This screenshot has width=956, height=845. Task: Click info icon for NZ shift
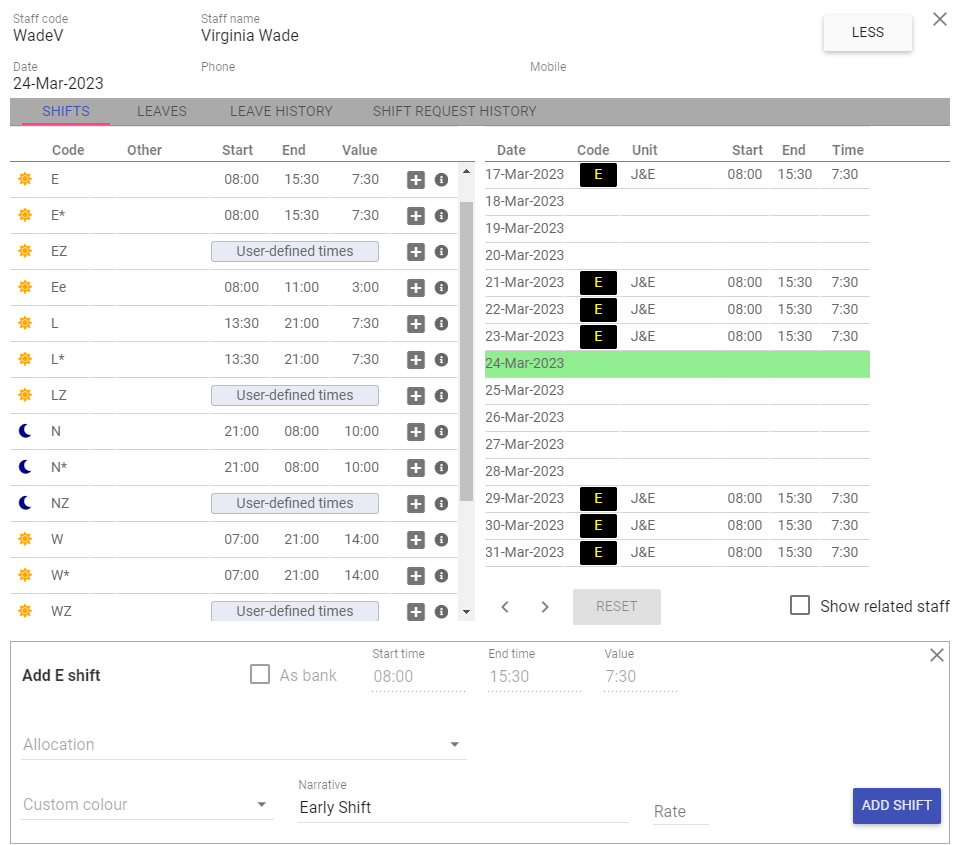[441, 504]
